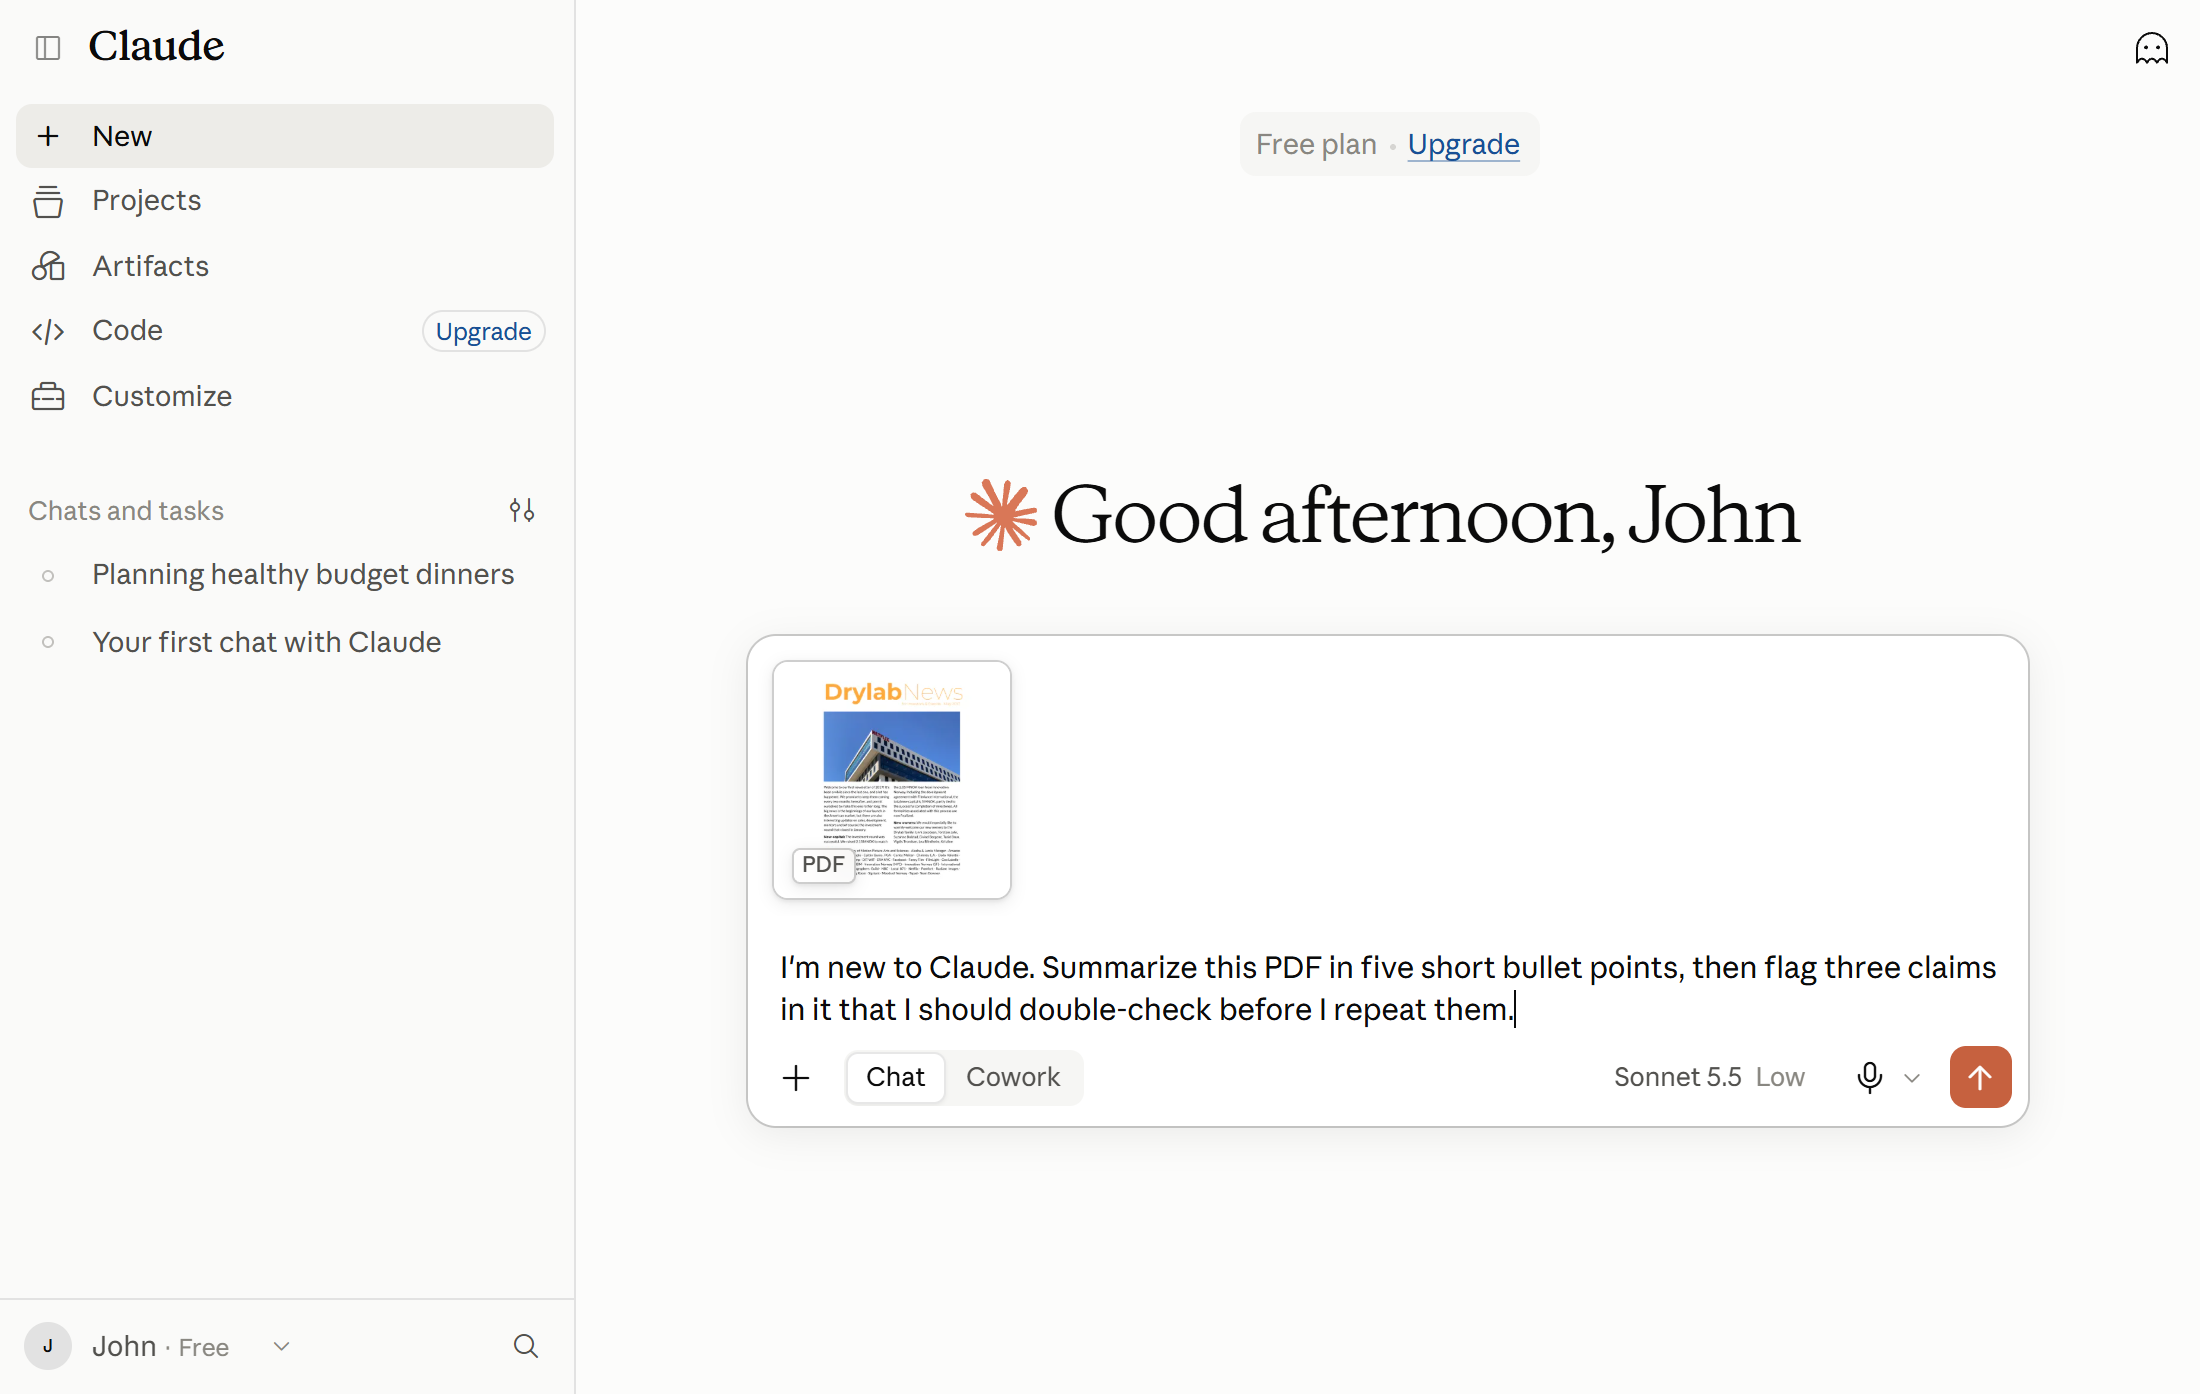Viewport: 2200px width, 1394px height.
Task: Activate the microphone voice input
Action: (x=1869, y=1077)
